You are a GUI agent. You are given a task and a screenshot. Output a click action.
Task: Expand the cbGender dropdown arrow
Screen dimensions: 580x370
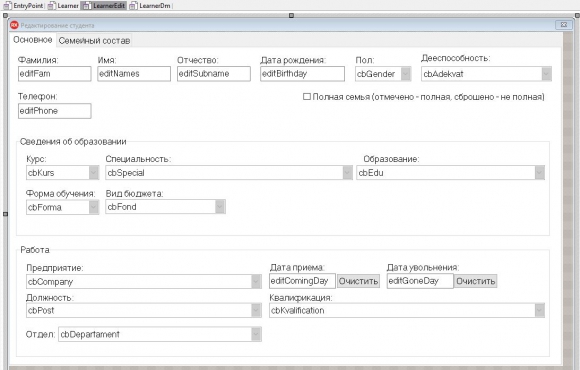click(x=406, y=74)
